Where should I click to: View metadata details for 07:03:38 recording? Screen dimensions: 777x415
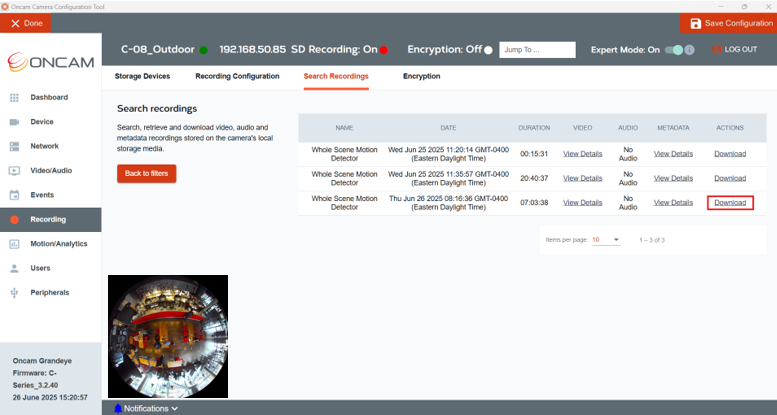(673, 203)
